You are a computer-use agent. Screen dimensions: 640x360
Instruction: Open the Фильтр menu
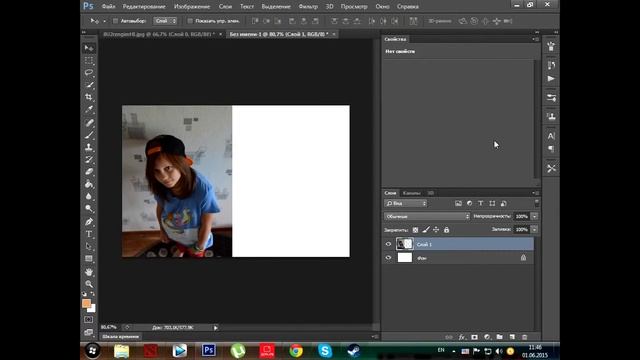coord(308,7)
